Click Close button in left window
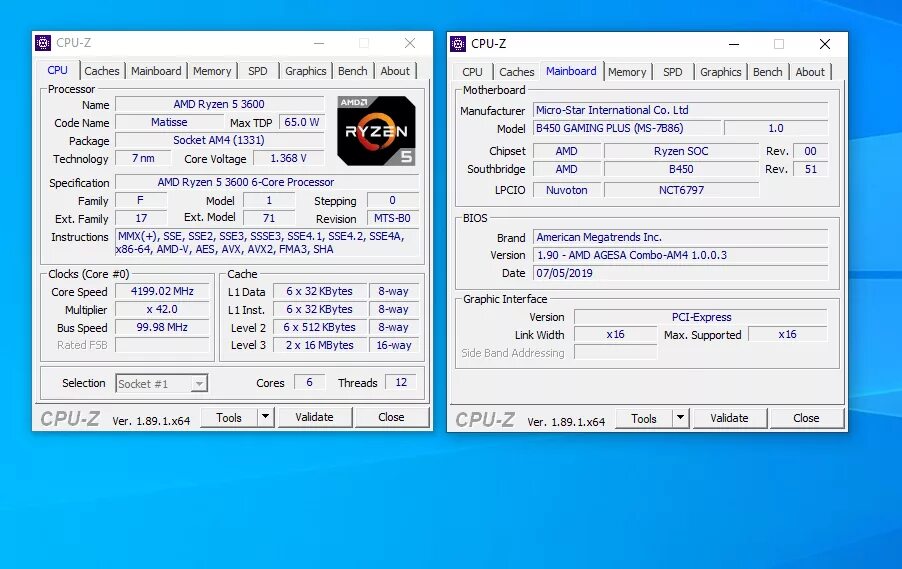Screen dimensions: 902x569 (392, 417)
